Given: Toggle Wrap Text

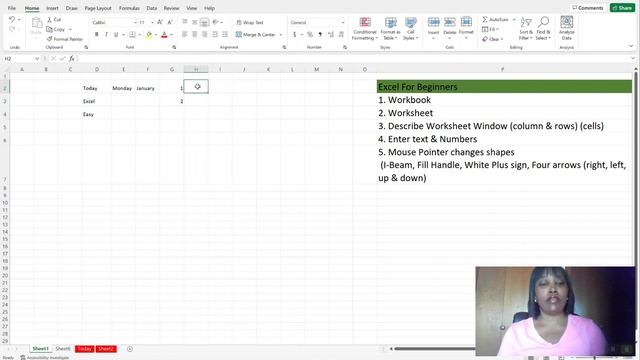Looking at the screenshot, I should pos(250,22).
